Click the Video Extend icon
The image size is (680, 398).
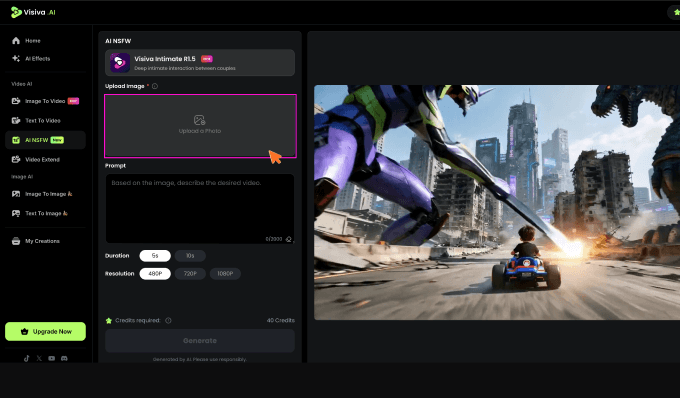coord(16,160)
